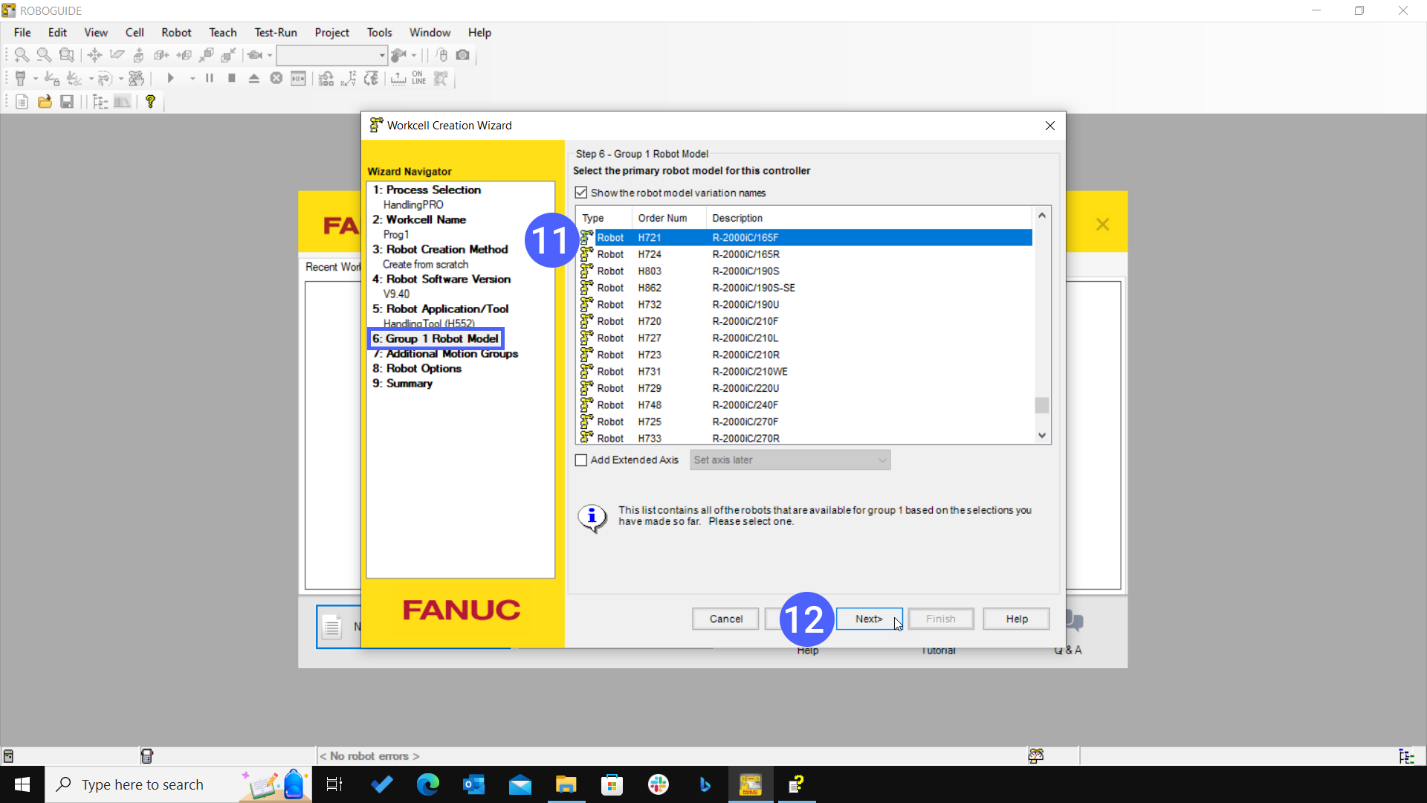Open the Test-Run menu

275,32
